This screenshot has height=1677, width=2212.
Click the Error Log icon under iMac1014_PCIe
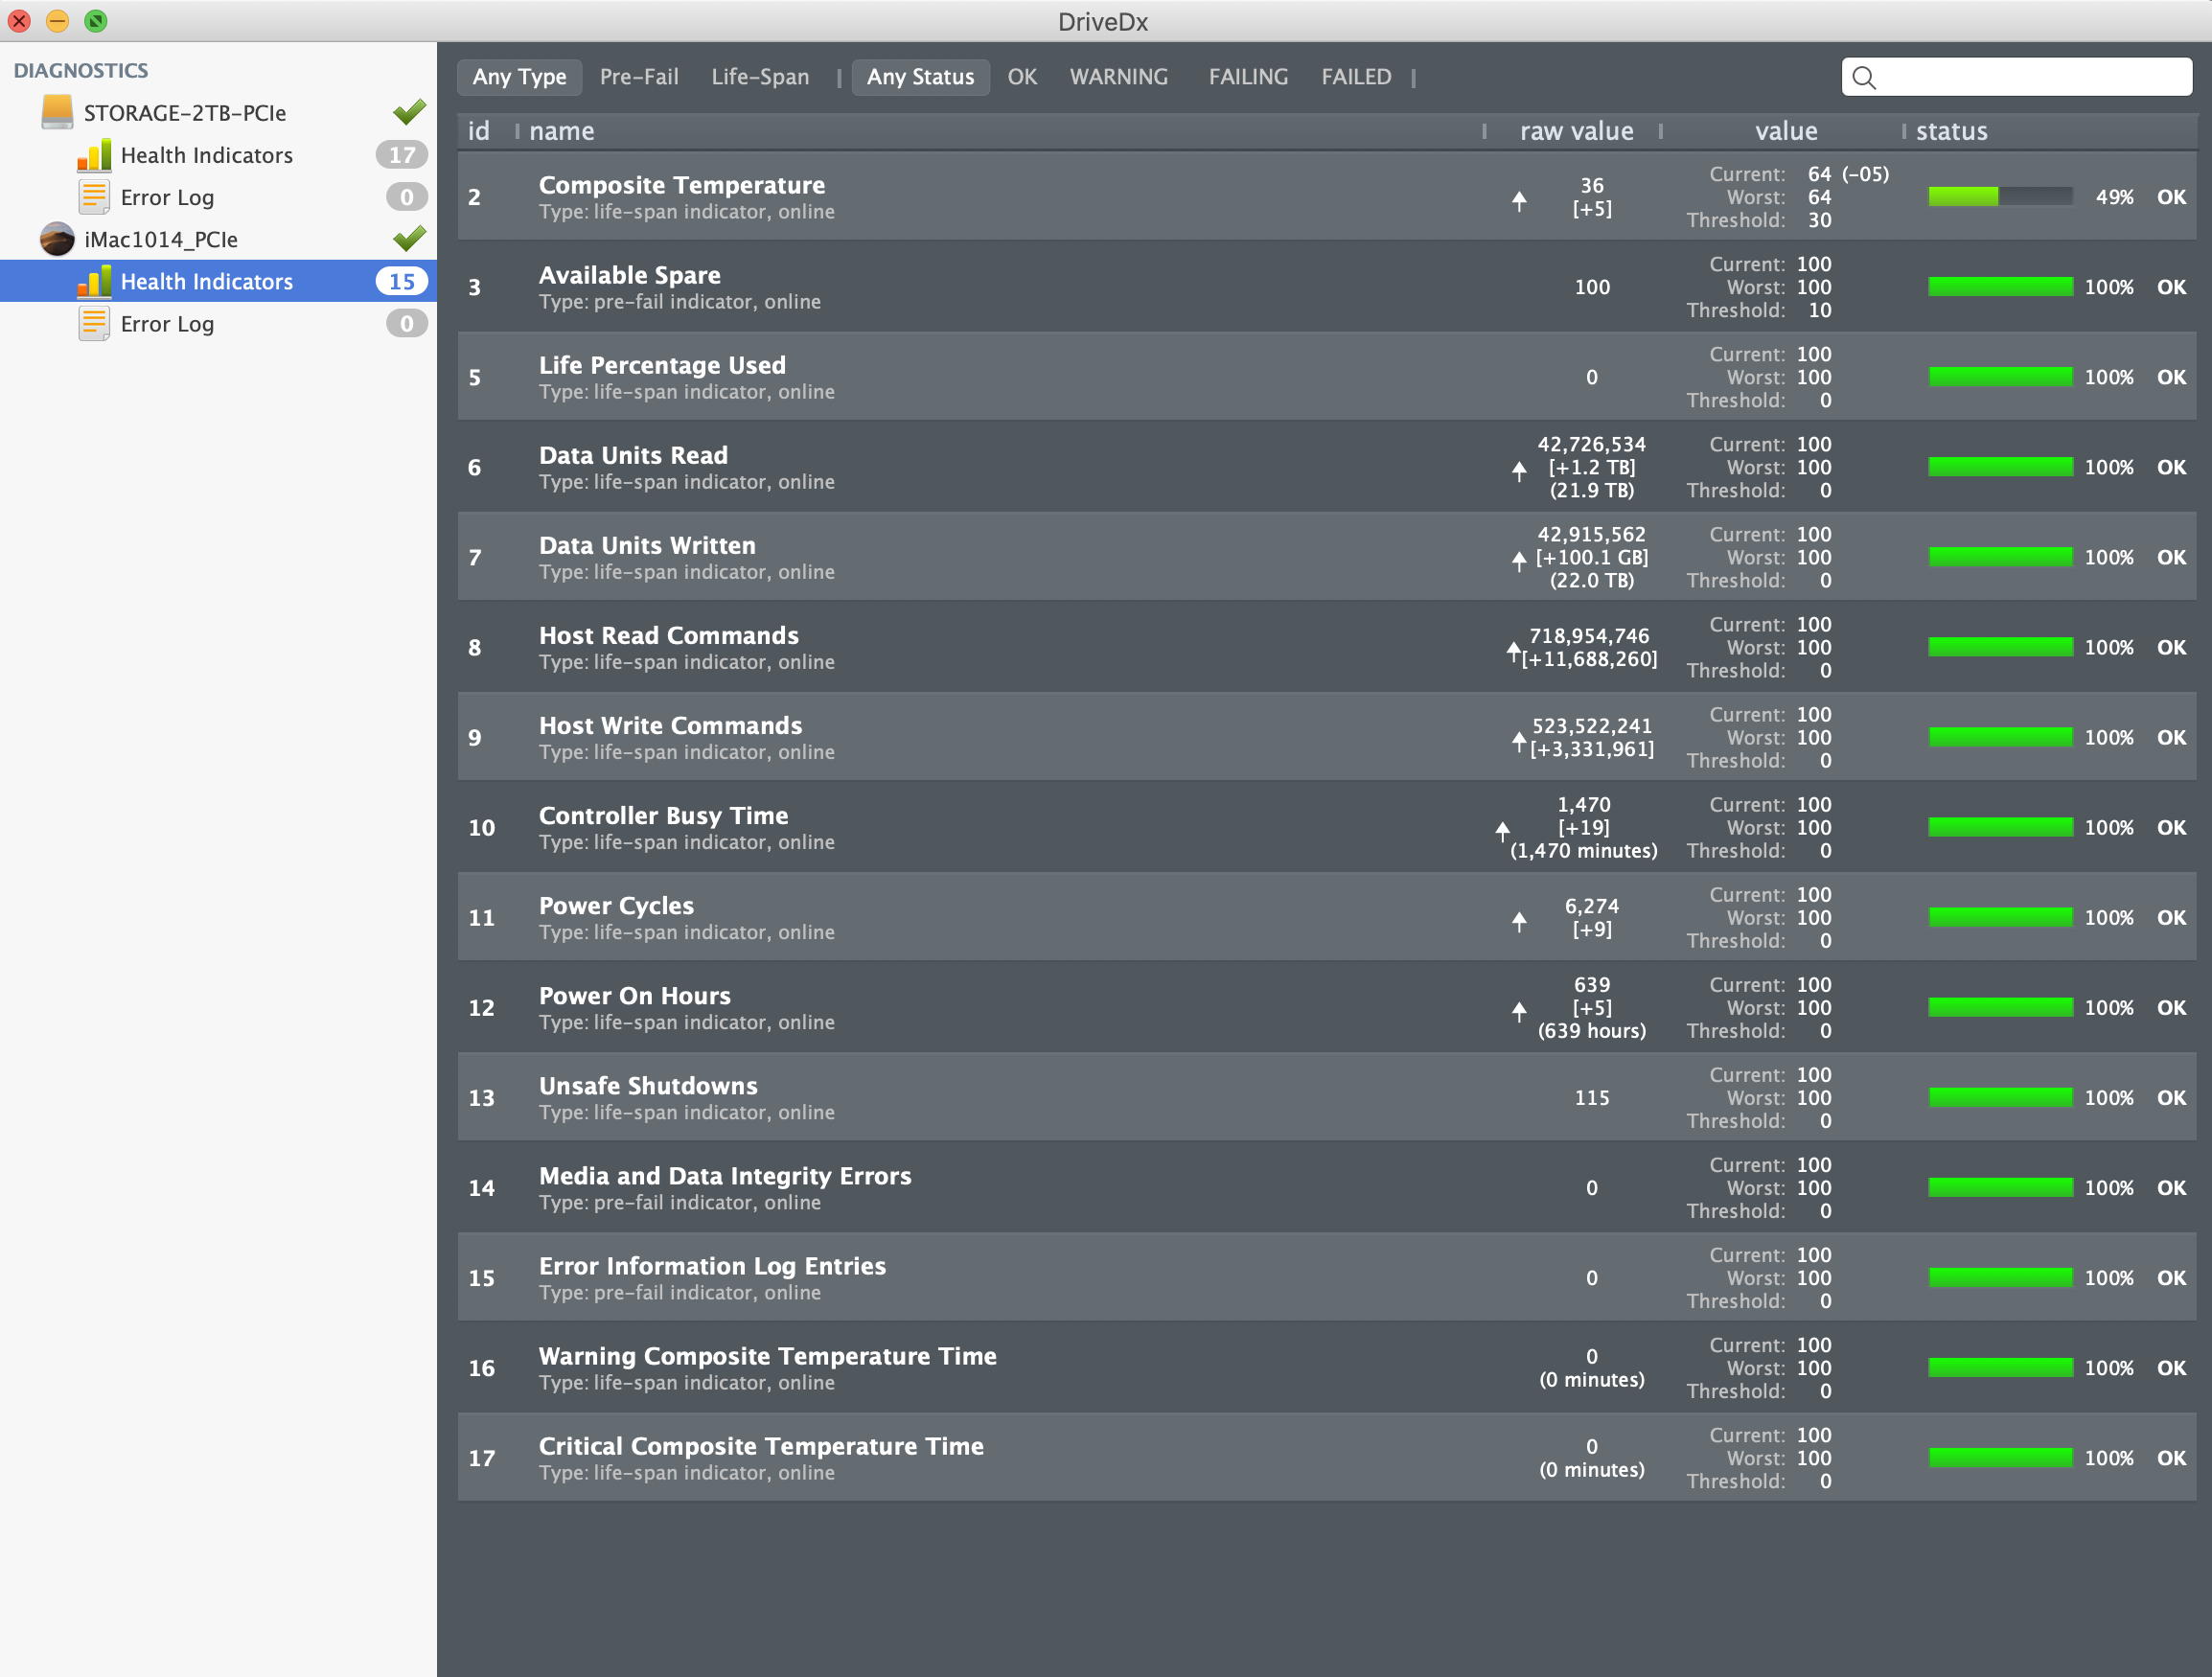94,324
